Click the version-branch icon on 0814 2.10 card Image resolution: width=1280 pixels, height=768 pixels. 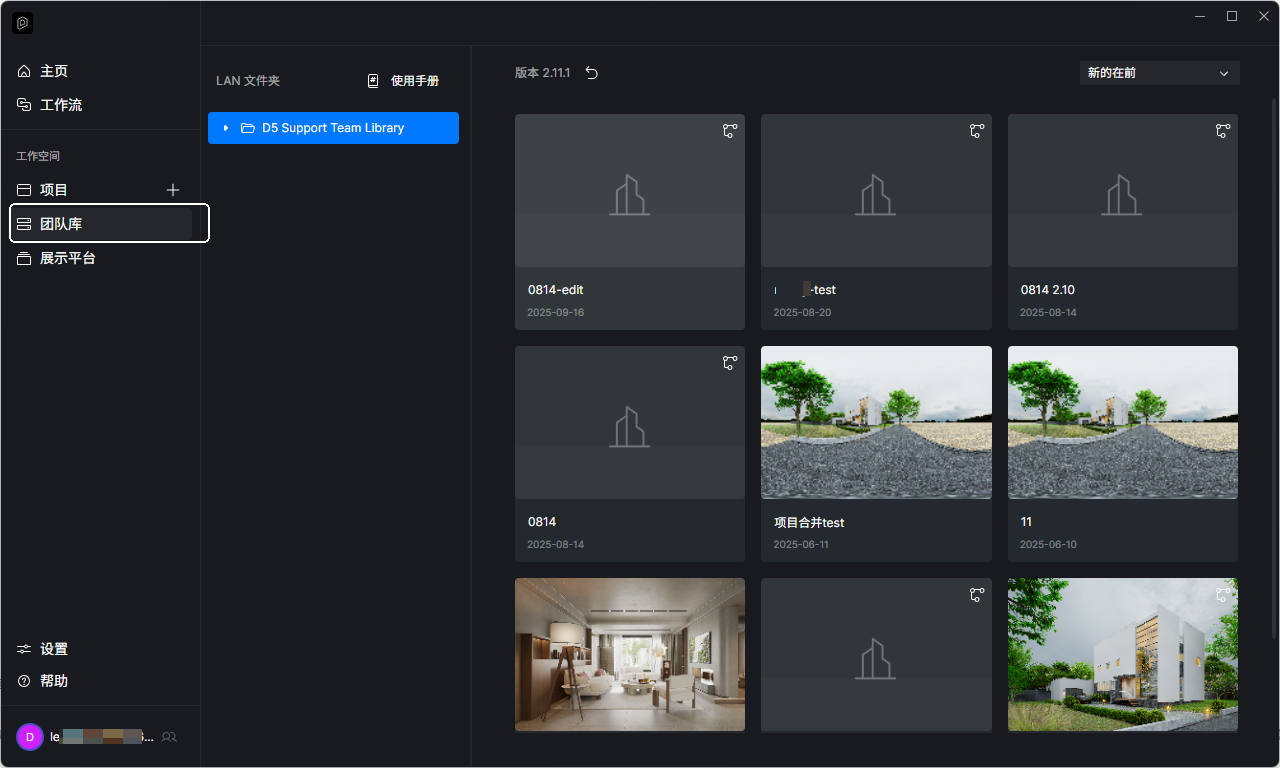coord(1222,131)
